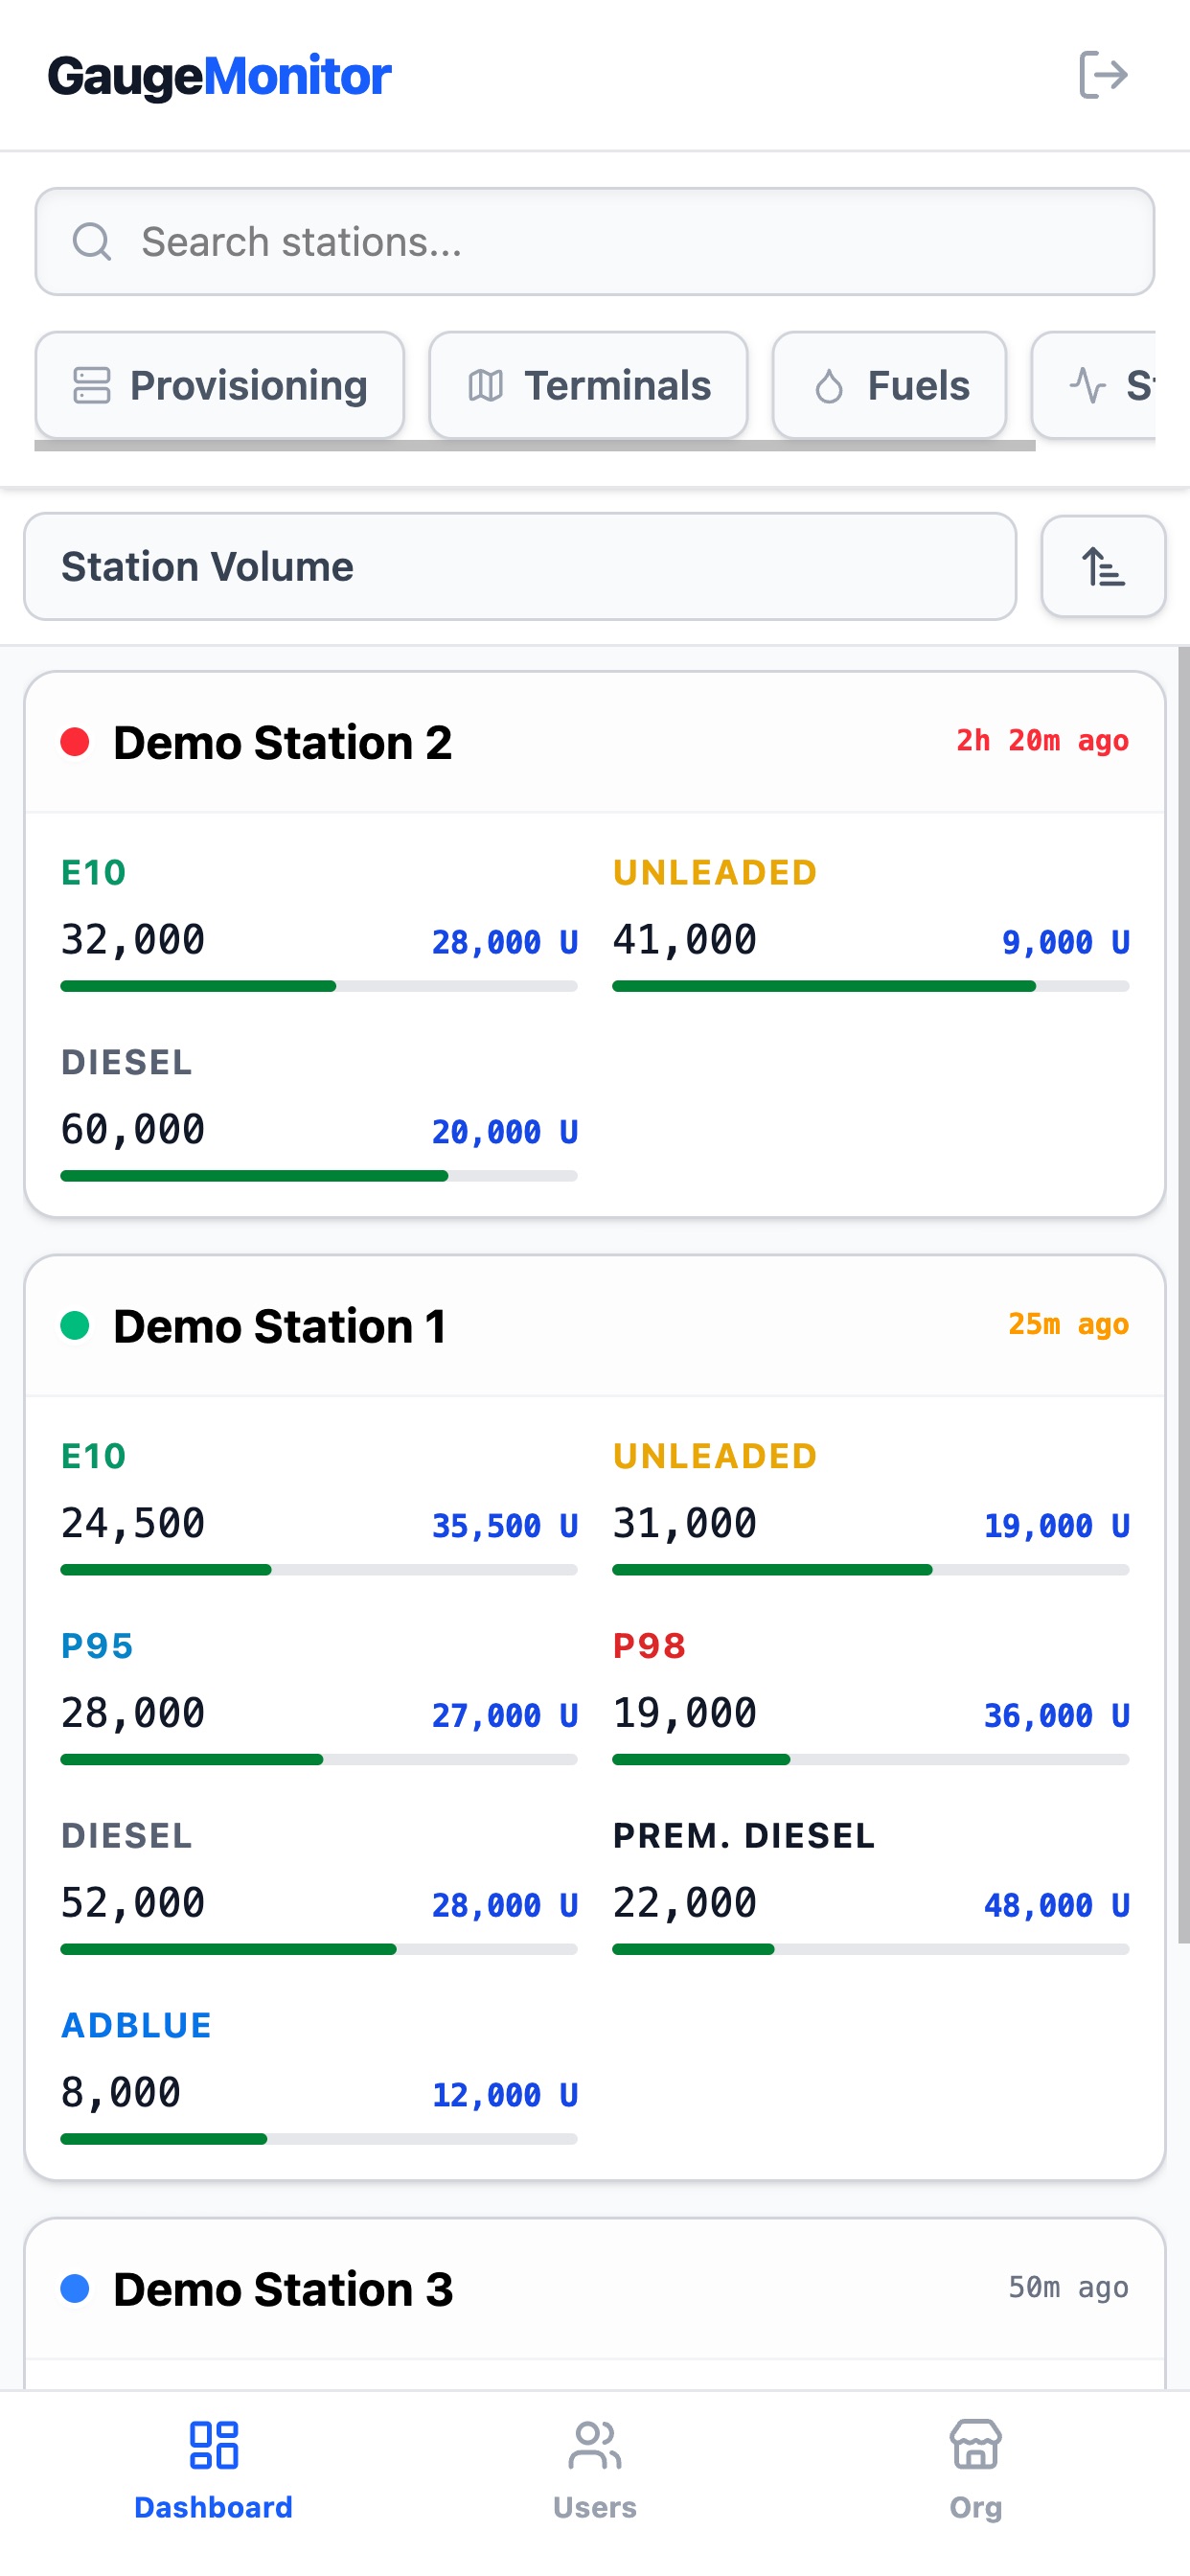This screenshot has height=2576, width=1190.
Task: Click the logout icon in header
Action: pos(1103,75)
